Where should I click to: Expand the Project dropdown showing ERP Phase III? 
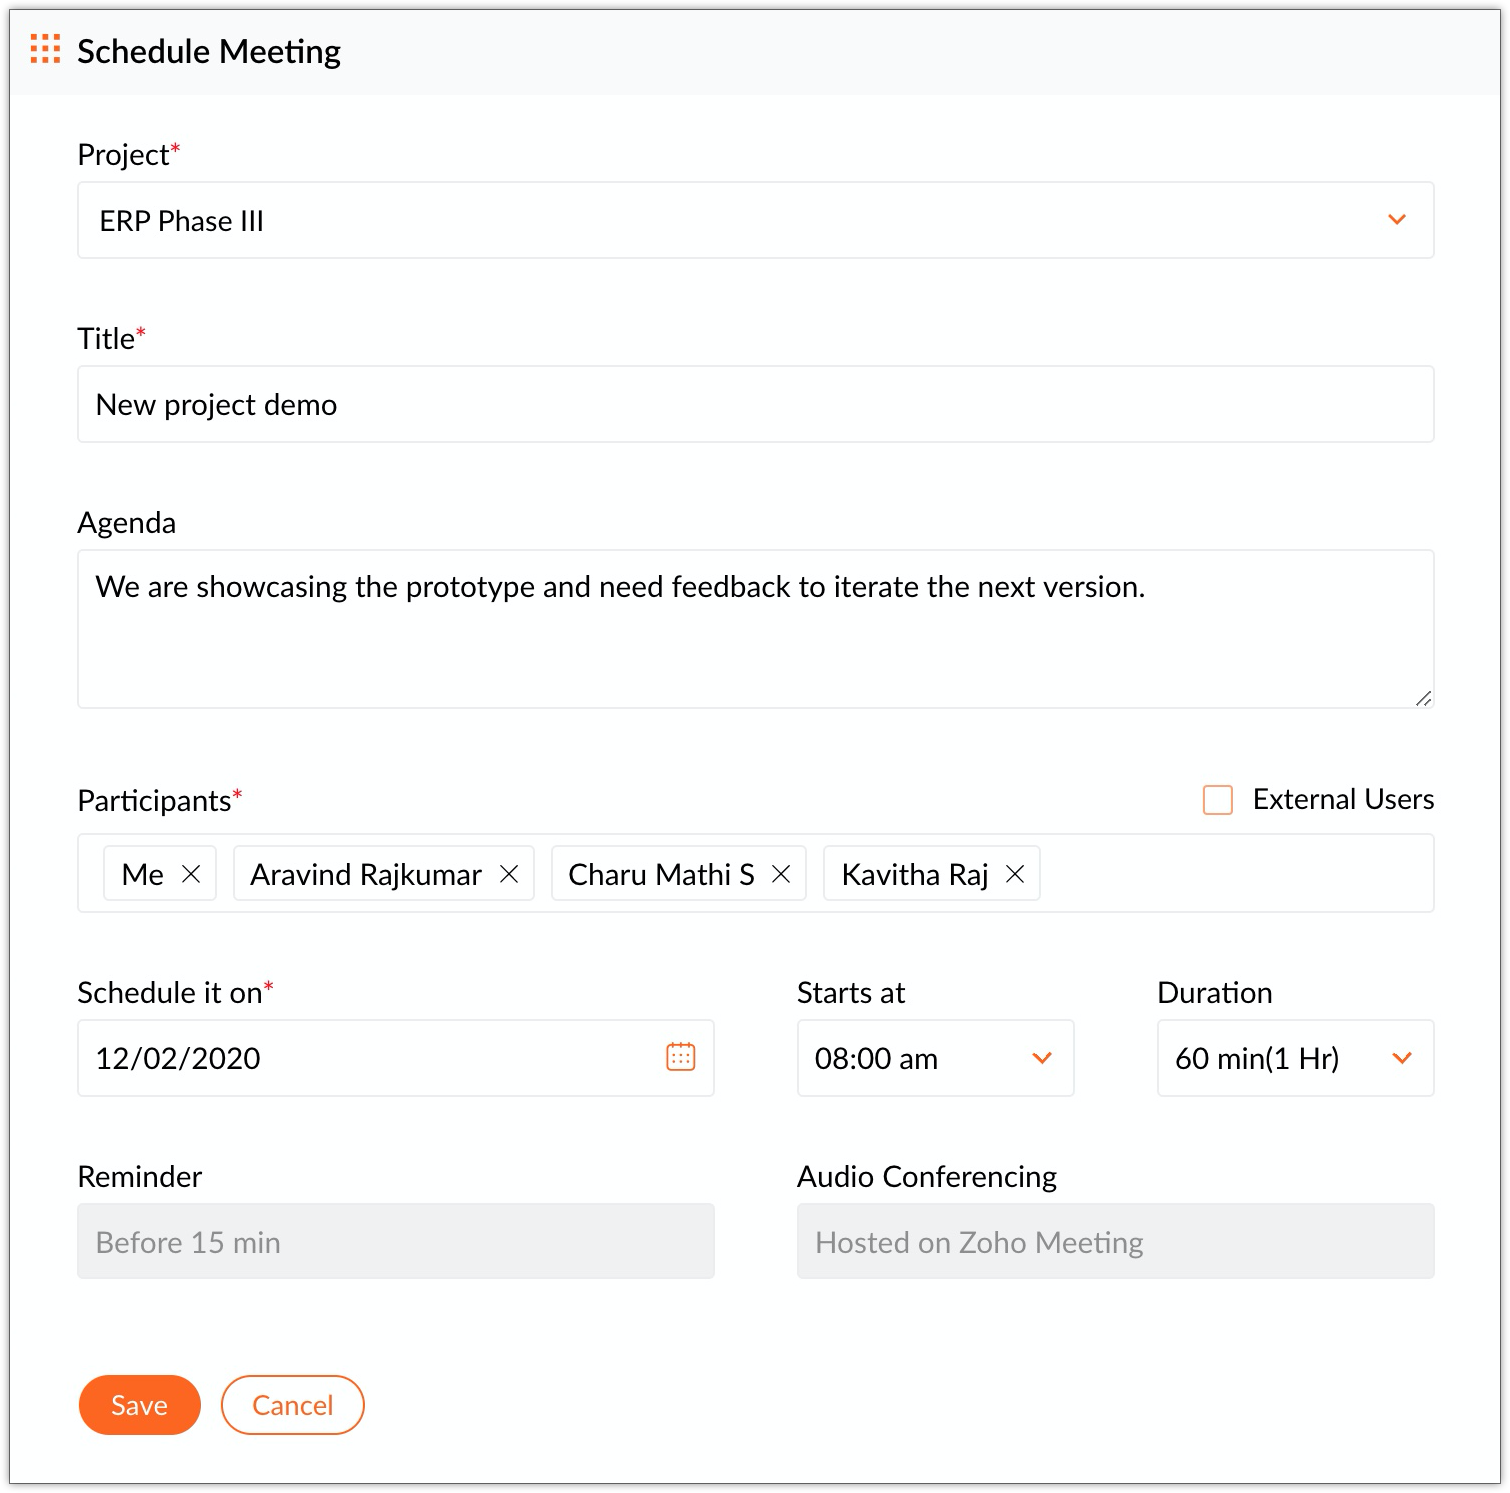1396,220
